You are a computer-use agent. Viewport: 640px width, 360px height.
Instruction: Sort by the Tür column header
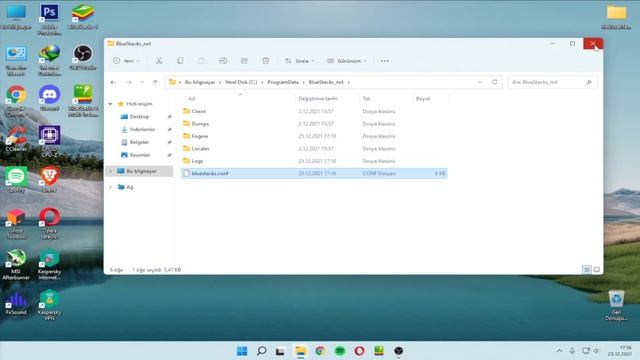pyautogui.click(x=367, y=99)
